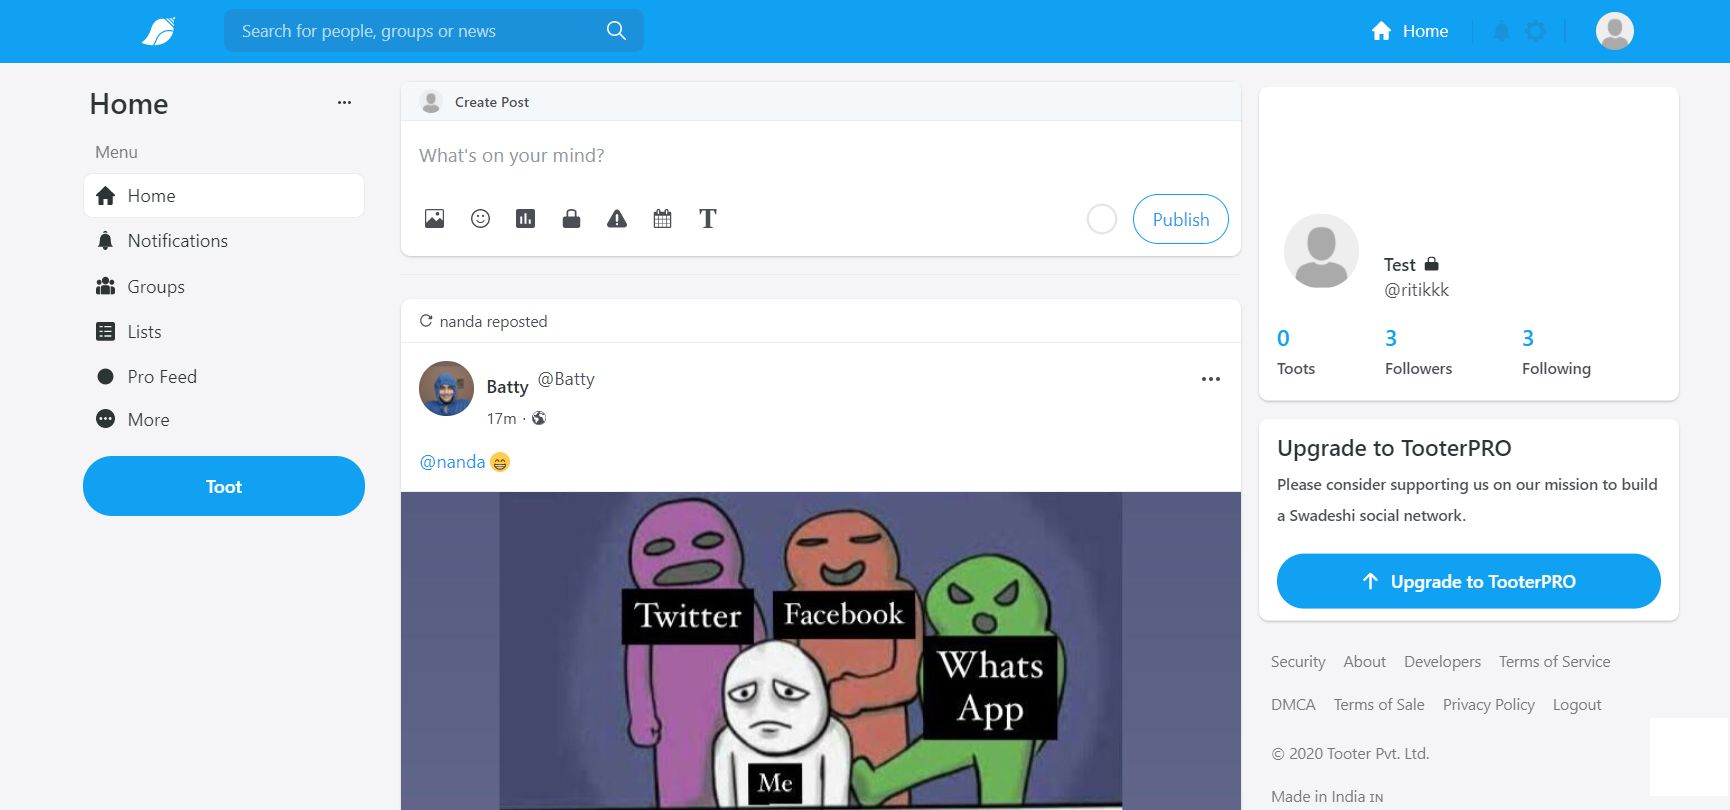Viewport: 1730px width, 810px height.
Task: Open the profile avatar in header
Action: [1614, 31]
